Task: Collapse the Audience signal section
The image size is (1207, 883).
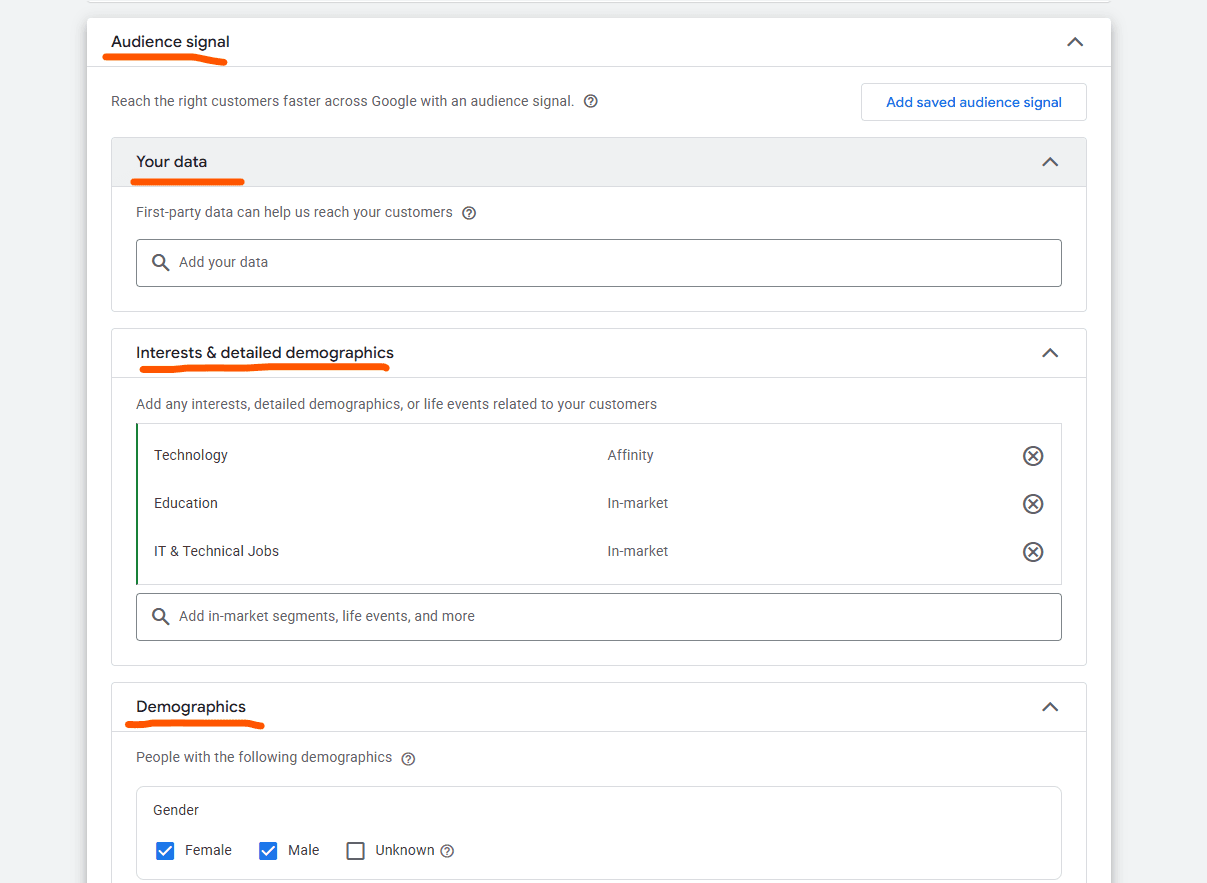Action: point(1075,42)
